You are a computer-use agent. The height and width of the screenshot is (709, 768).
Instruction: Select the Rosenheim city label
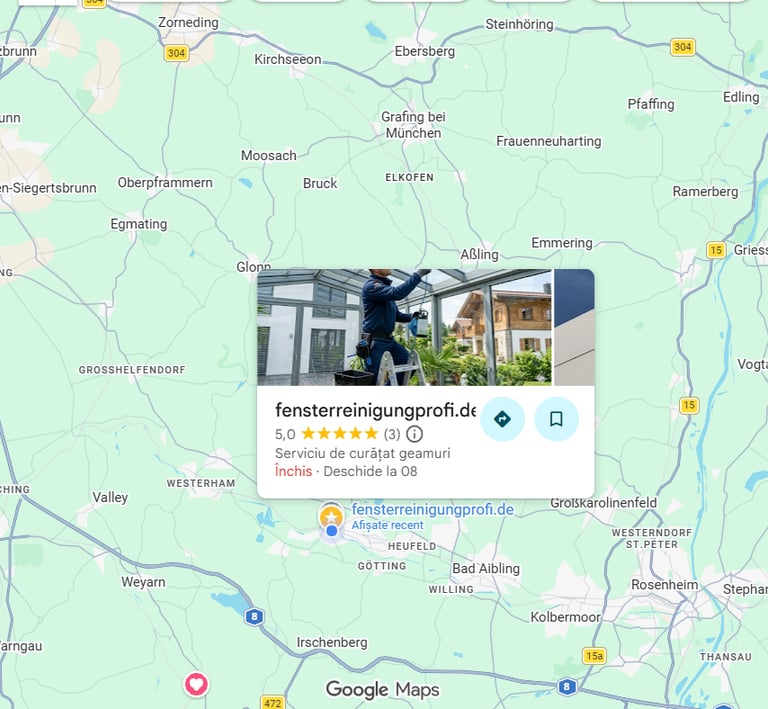[664, 585]
